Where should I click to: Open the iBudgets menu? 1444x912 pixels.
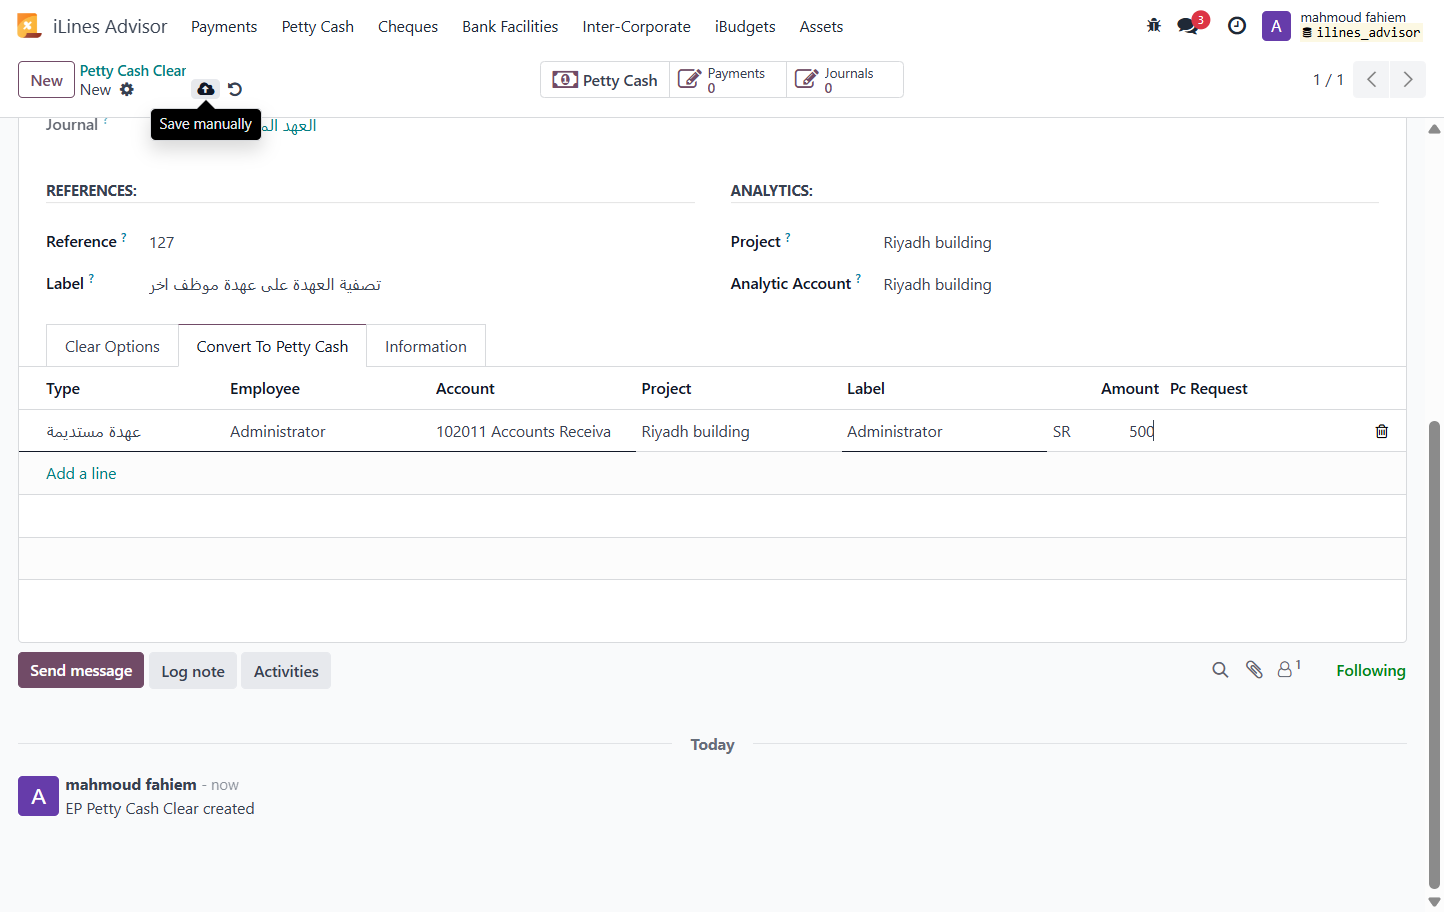(745, 27)
